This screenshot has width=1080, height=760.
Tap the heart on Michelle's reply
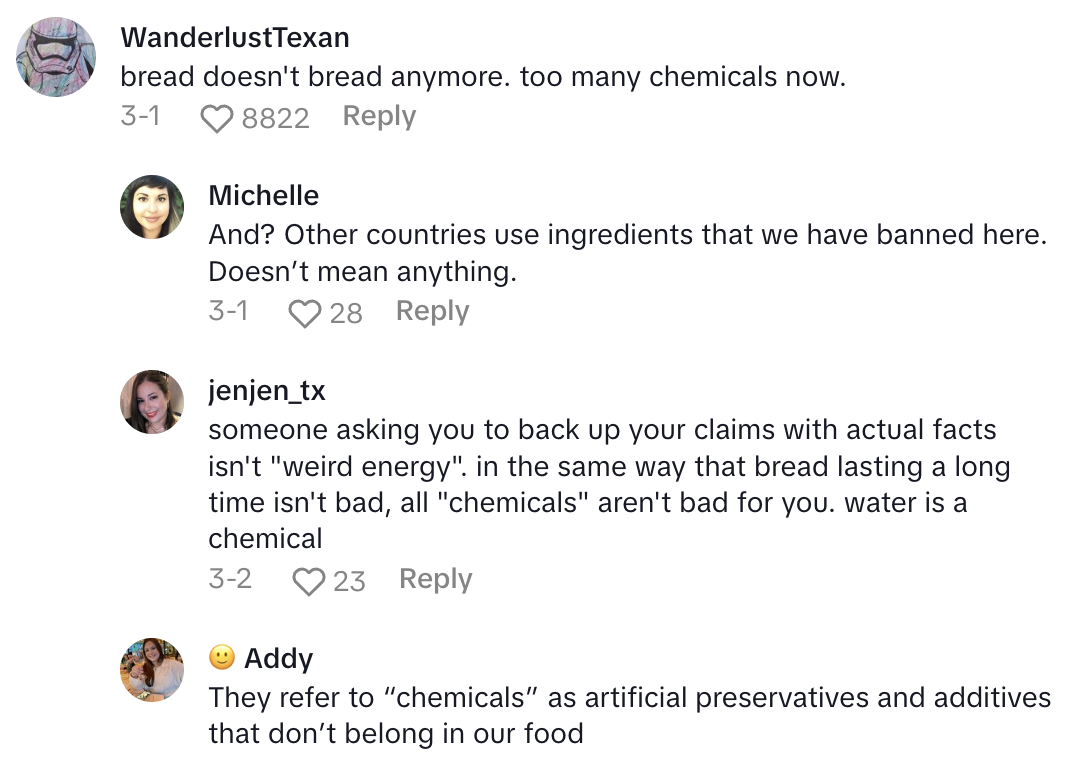(304, 314)
